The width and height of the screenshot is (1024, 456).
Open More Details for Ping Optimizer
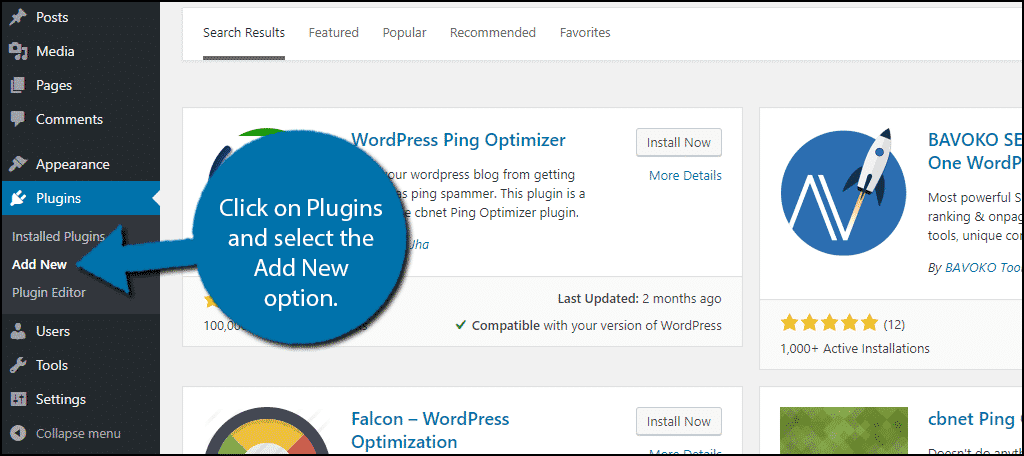(685, 176)
